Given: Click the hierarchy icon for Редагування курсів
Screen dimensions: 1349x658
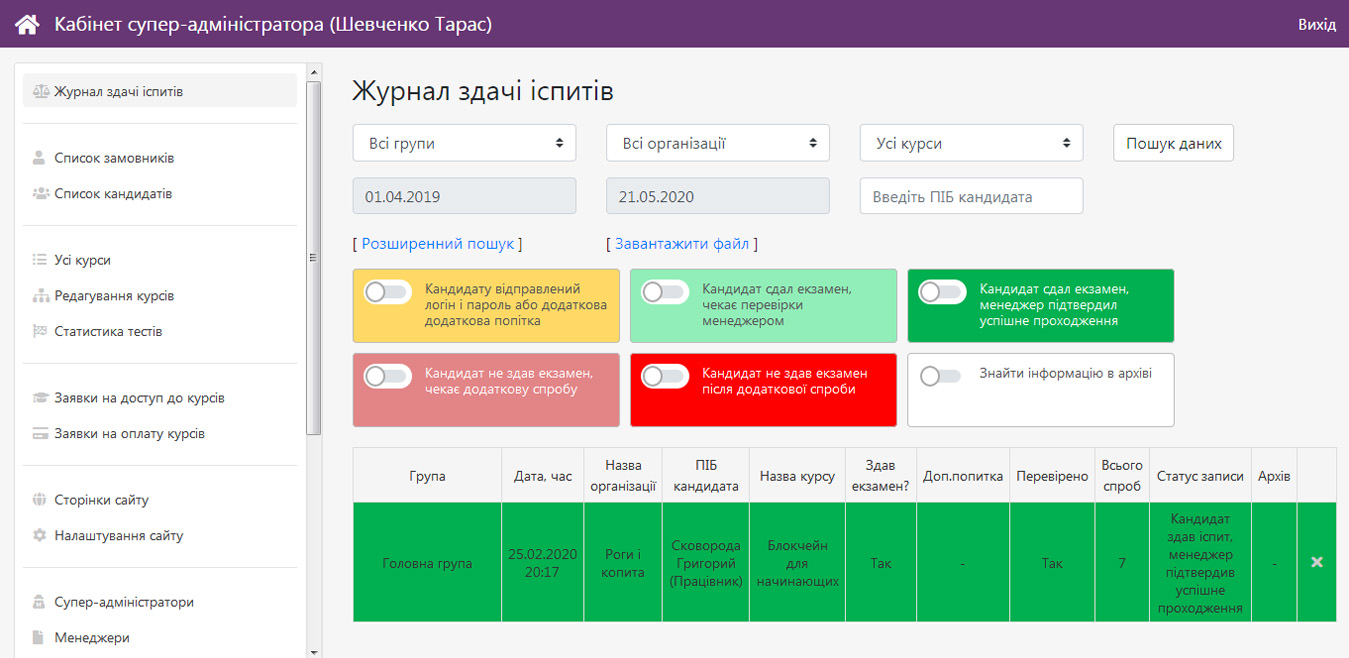Looking at the screenshot, I should click(40, 296).
